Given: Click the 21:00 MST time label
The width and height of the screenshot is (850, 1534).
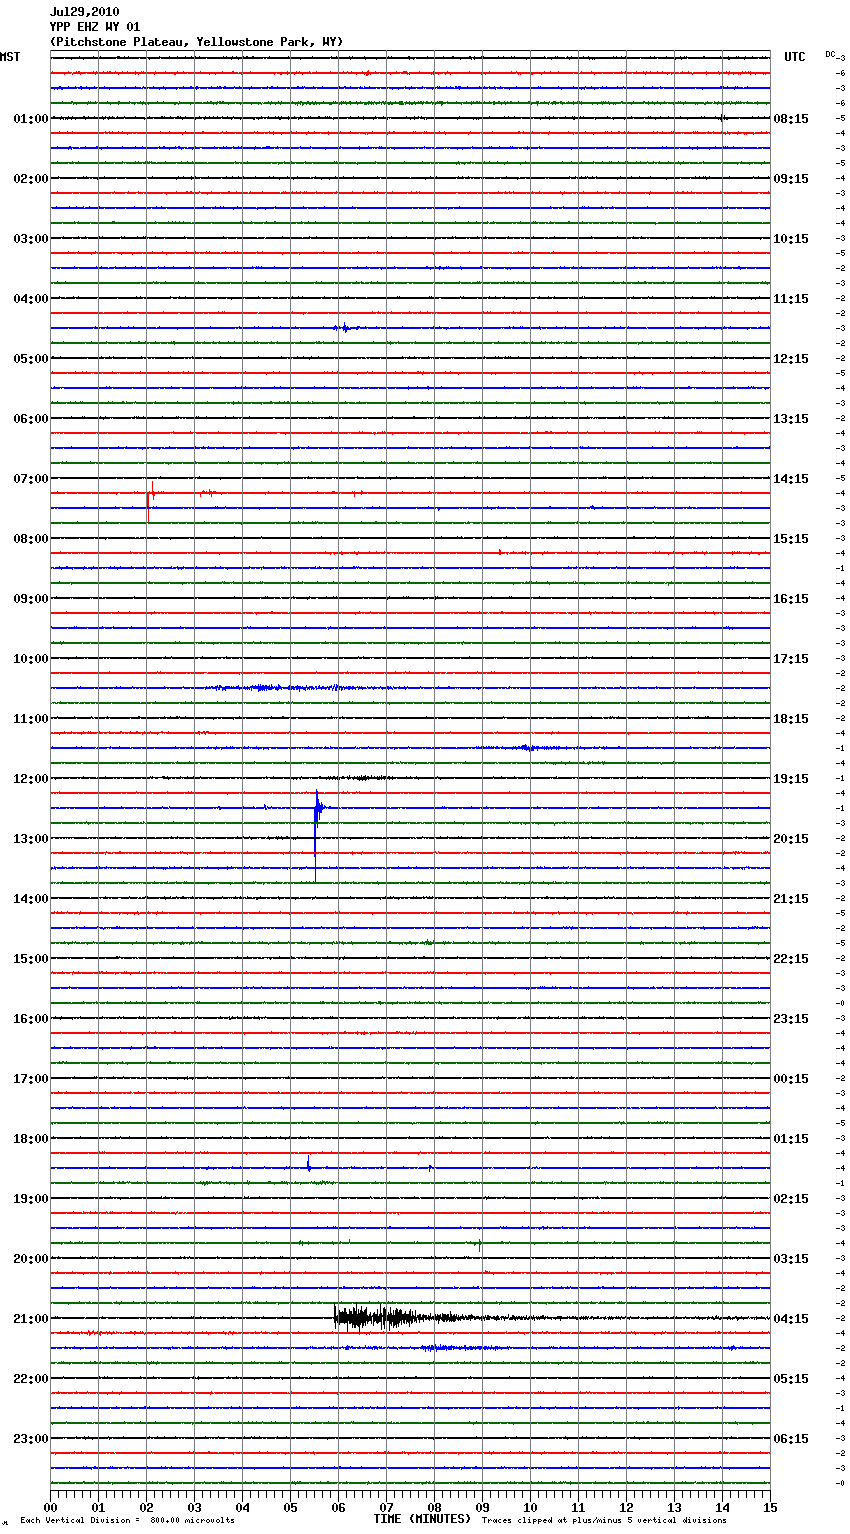Looking at the screenshot, I should click(x=31, y=1319).
